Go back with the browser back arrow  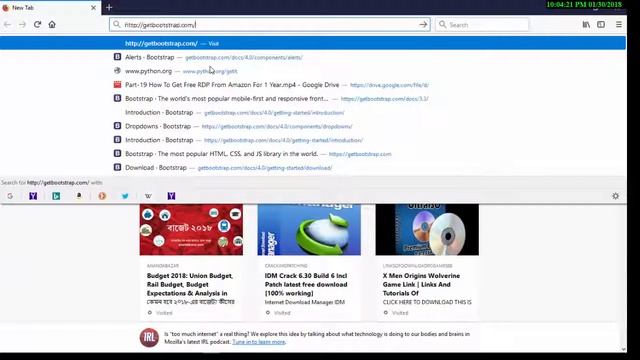click(7, 24)
